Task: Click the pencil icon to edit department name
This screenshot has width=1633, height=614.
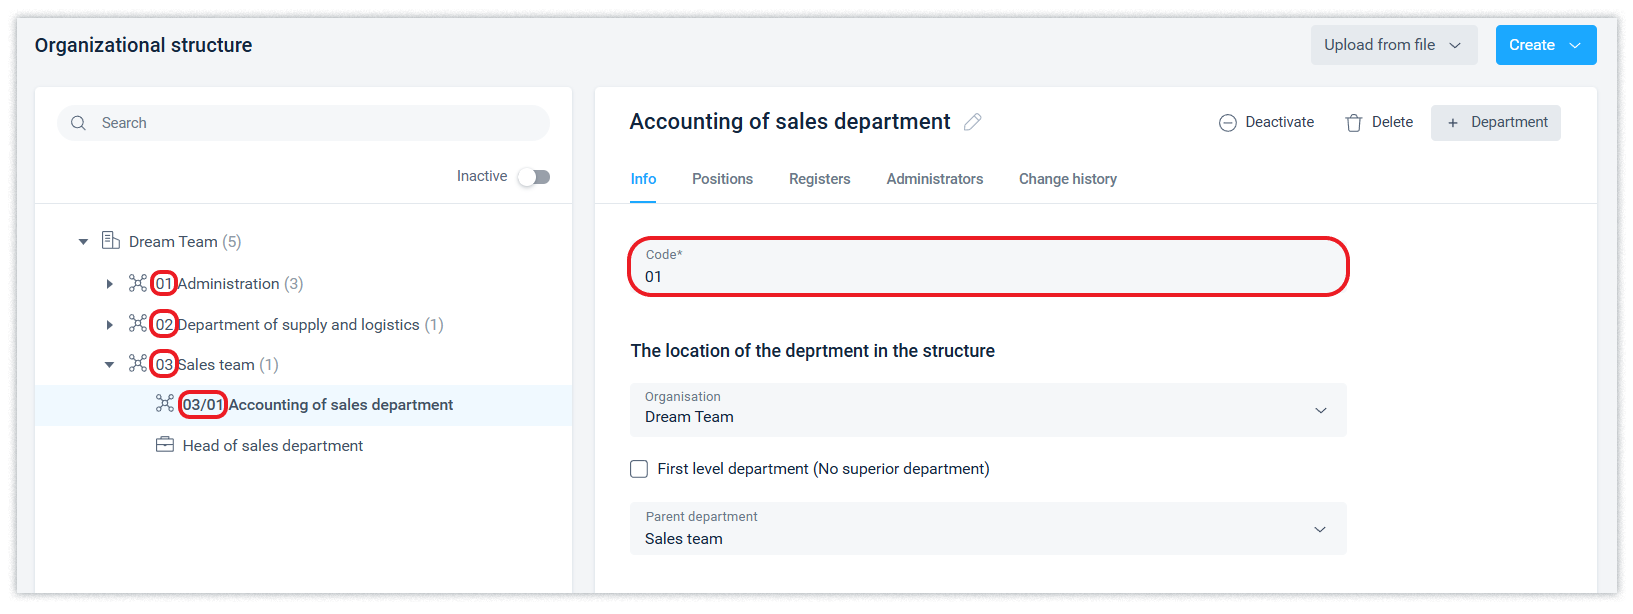Action: click(972, 122)
